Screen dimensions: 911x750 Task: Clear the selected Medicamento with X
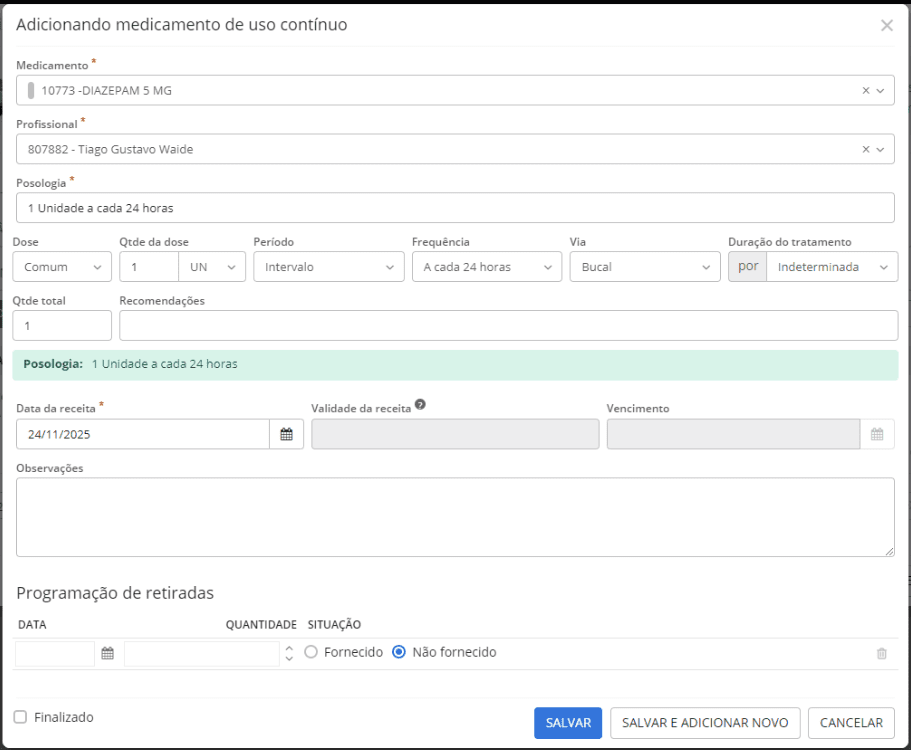tap(866, 90)
